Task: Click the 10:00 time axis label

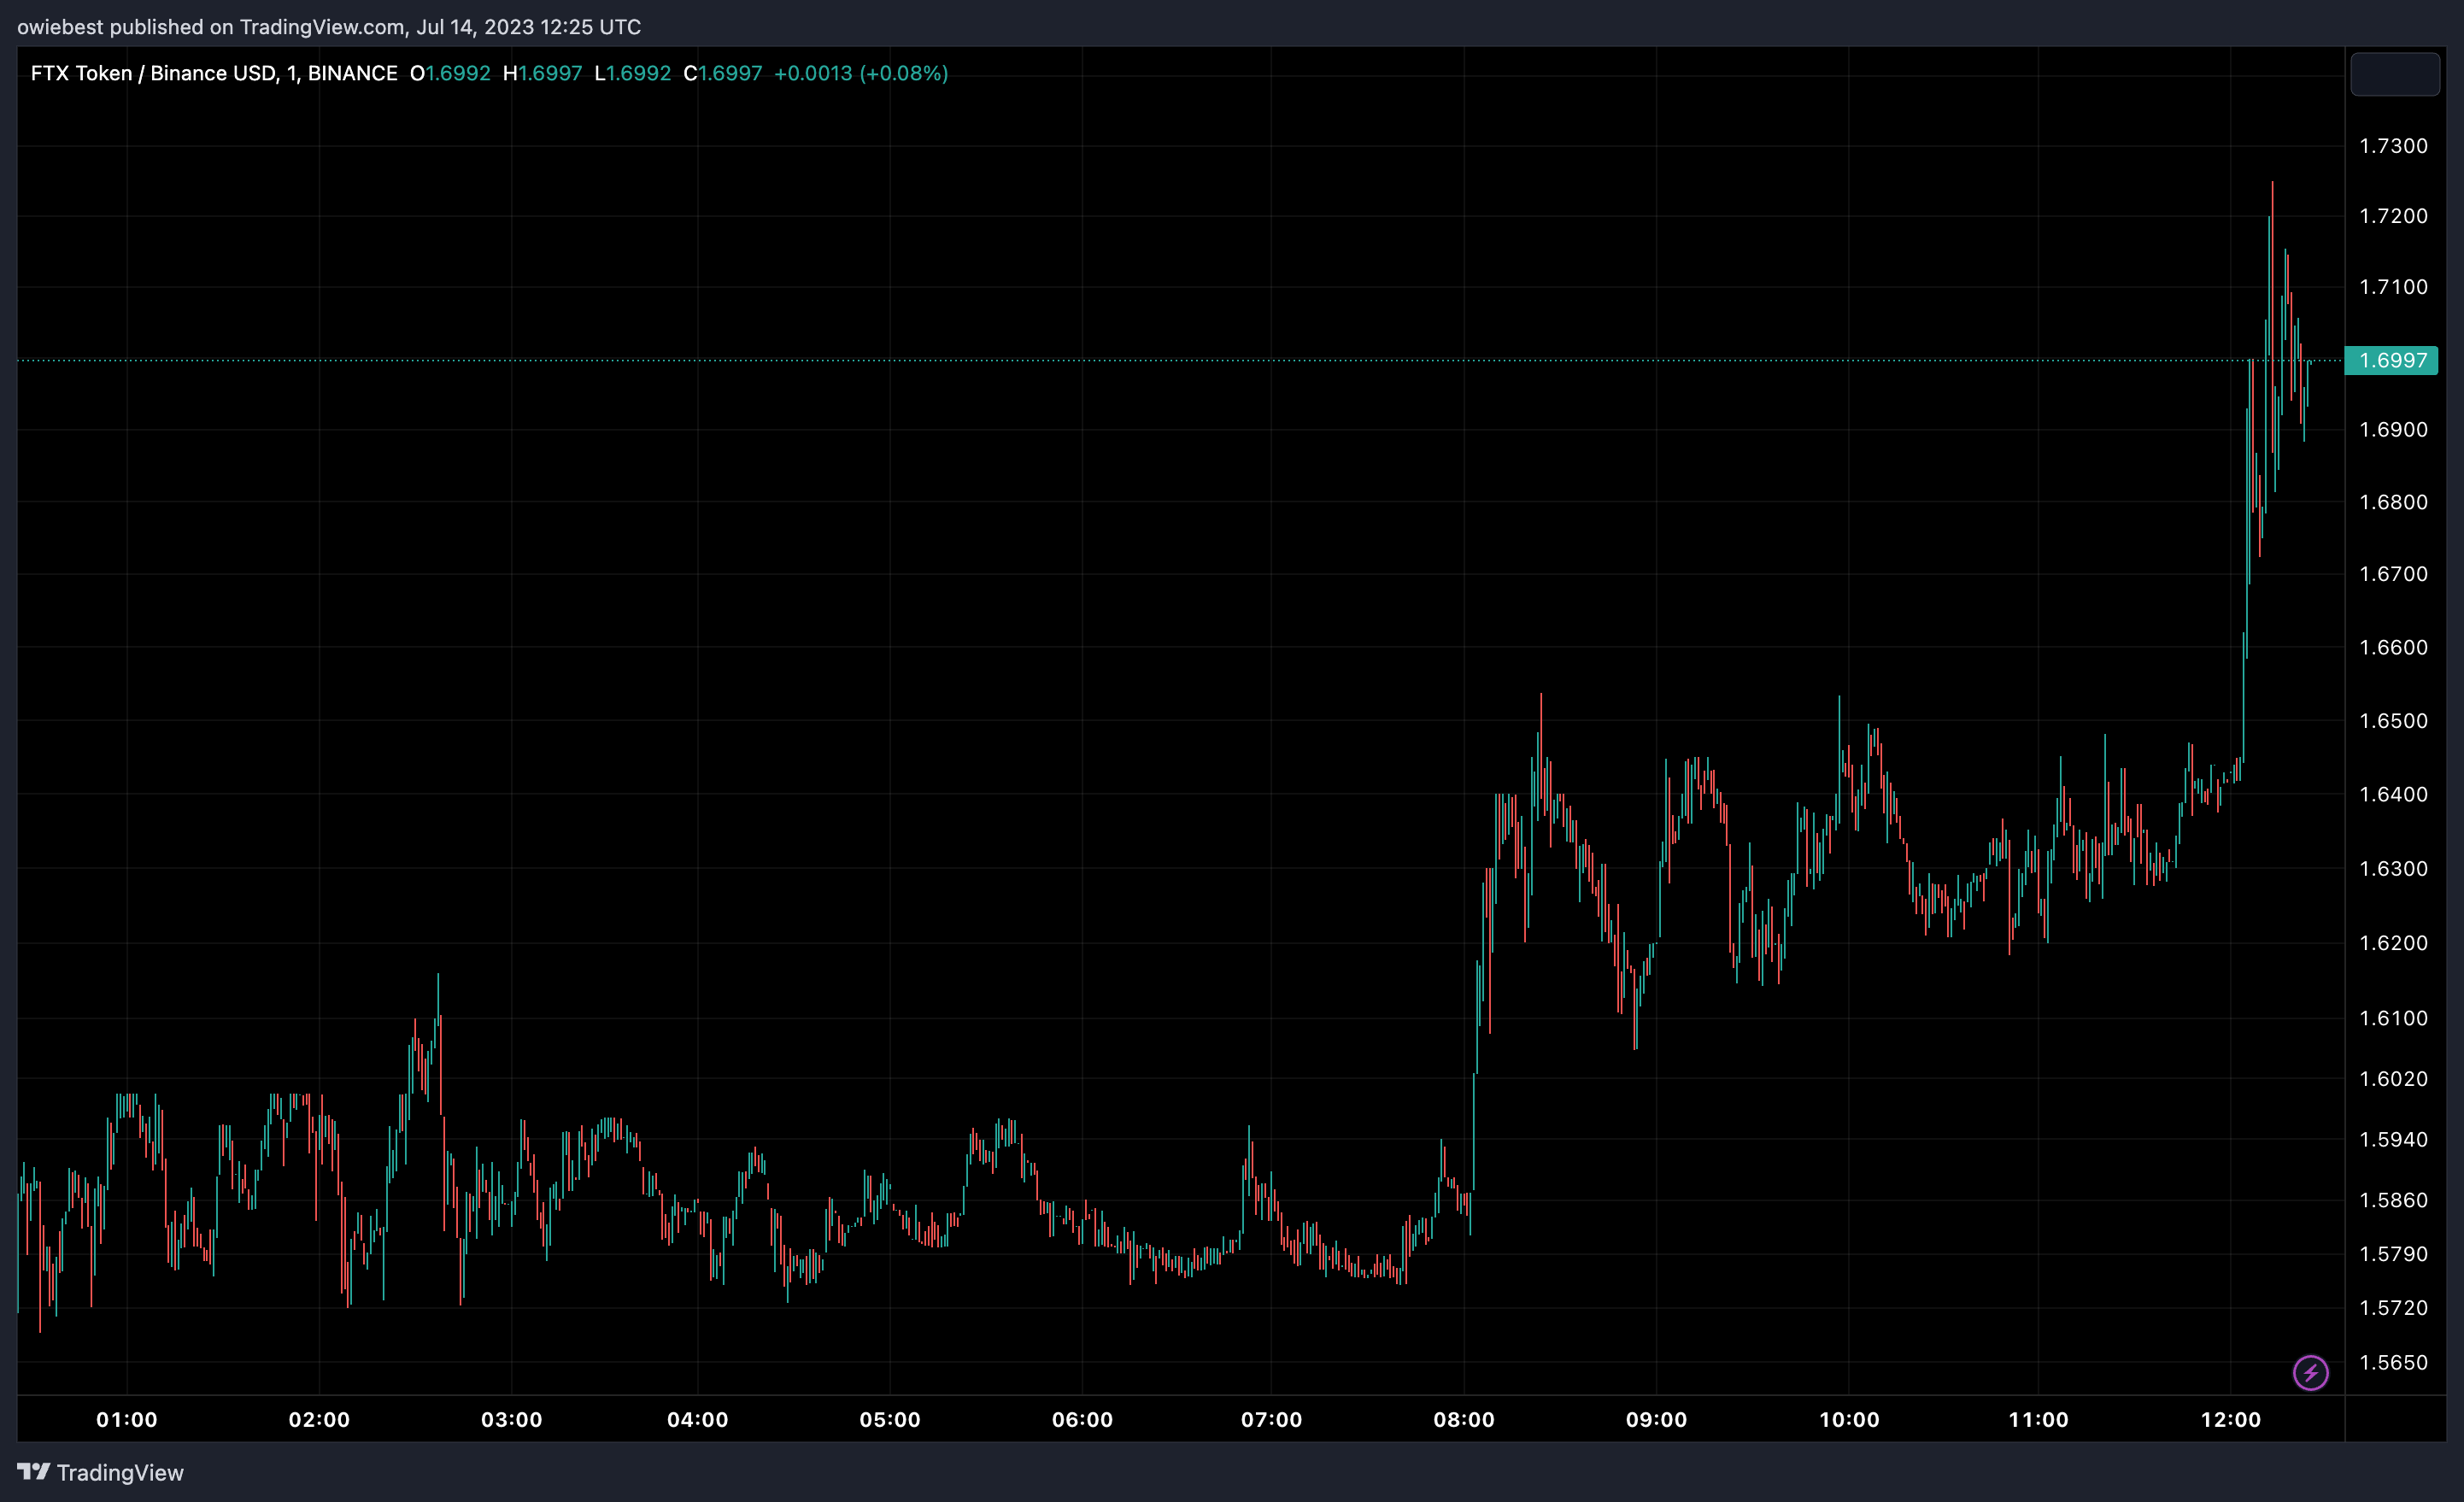Action: point(1849,1420)
